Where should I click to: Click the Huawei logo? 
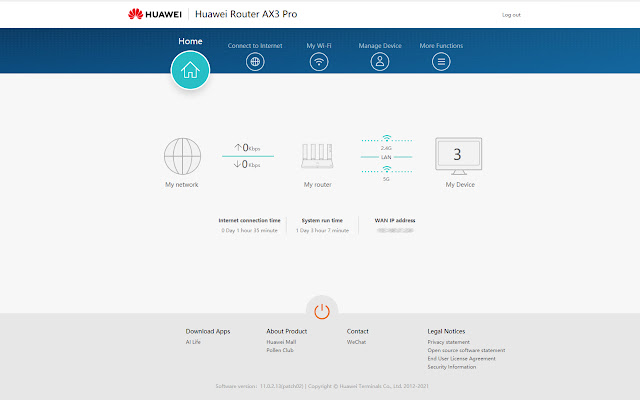coord(155,14)
